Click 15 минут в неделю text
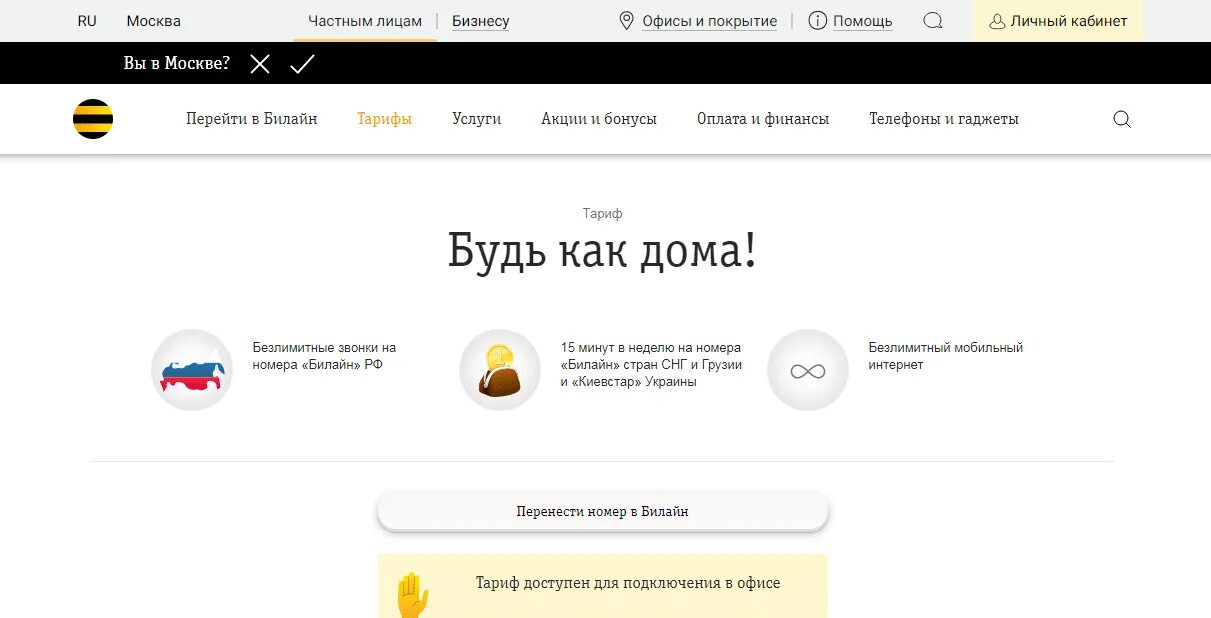 tap(652, 365)
